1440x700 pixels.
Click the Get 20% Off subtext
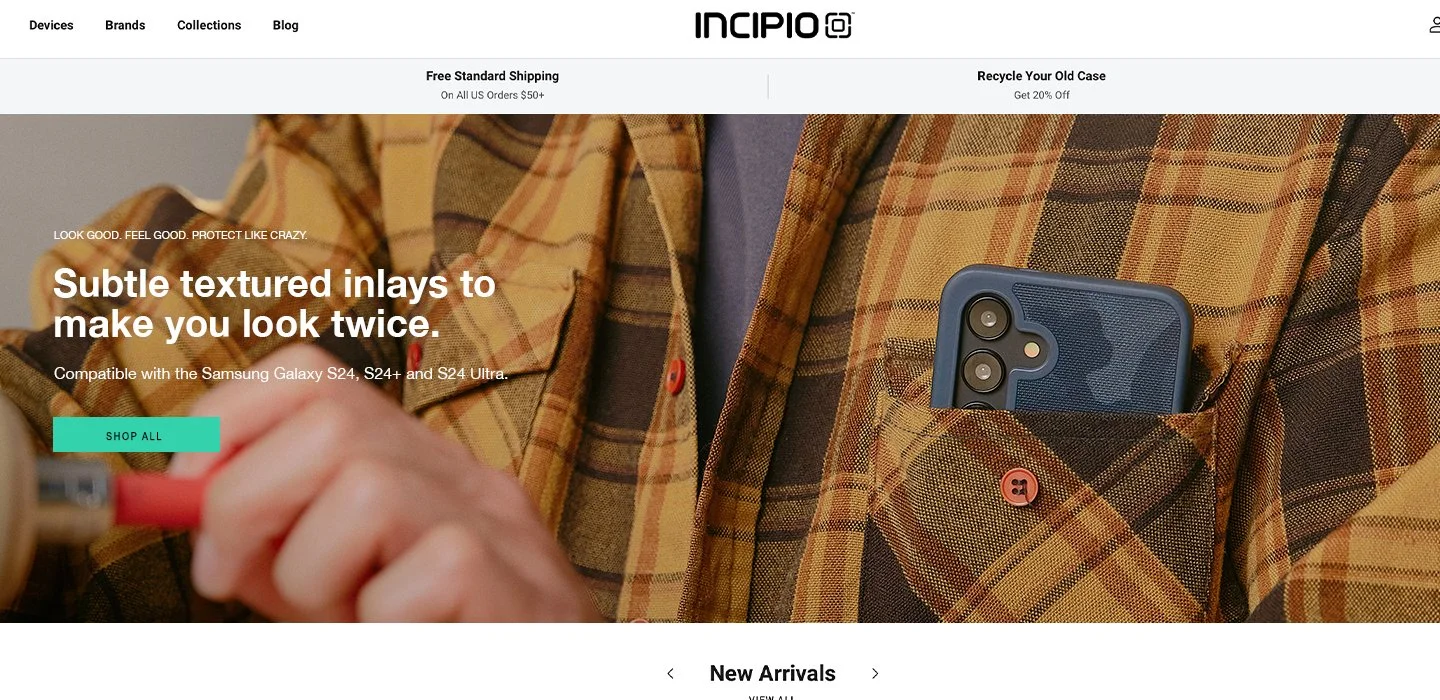1041,95
